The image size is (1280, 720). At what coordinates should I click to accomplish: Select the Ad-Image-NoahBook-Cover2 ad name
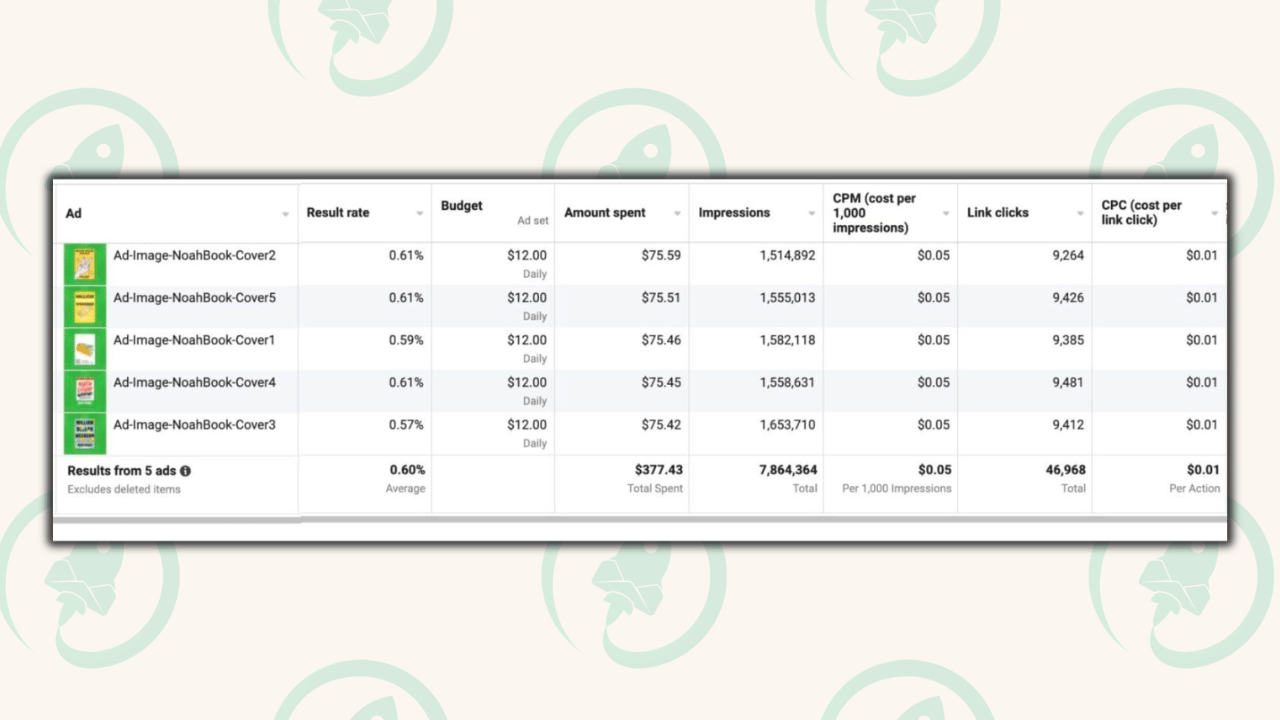(194, 255)
